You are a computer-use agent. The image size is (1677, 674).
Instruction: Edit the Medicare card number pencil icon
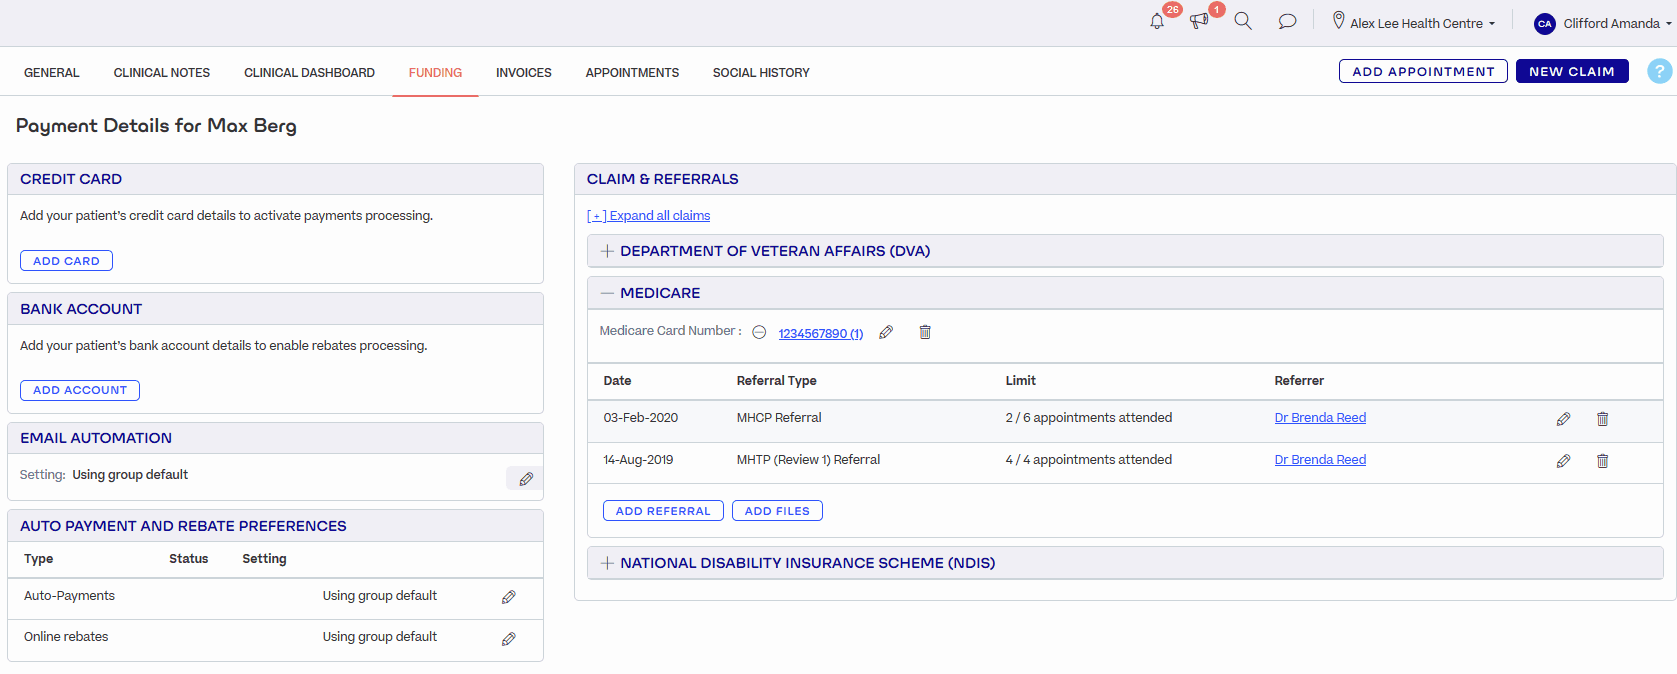(x=886, y=332)
